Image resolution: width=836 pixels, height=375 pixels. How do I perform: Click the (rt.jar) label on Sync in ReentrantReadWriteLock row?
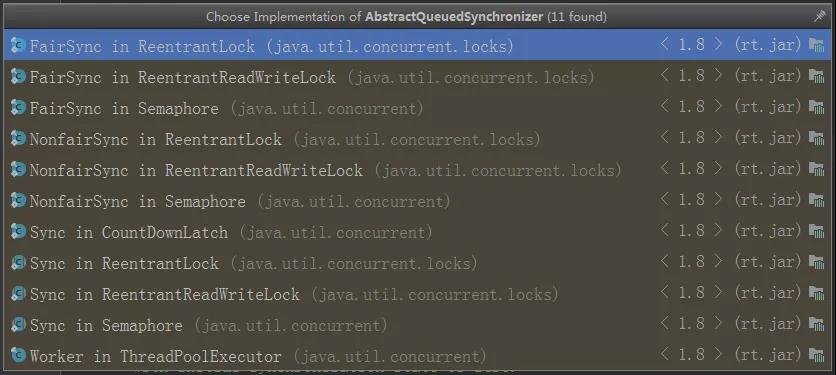768,293
